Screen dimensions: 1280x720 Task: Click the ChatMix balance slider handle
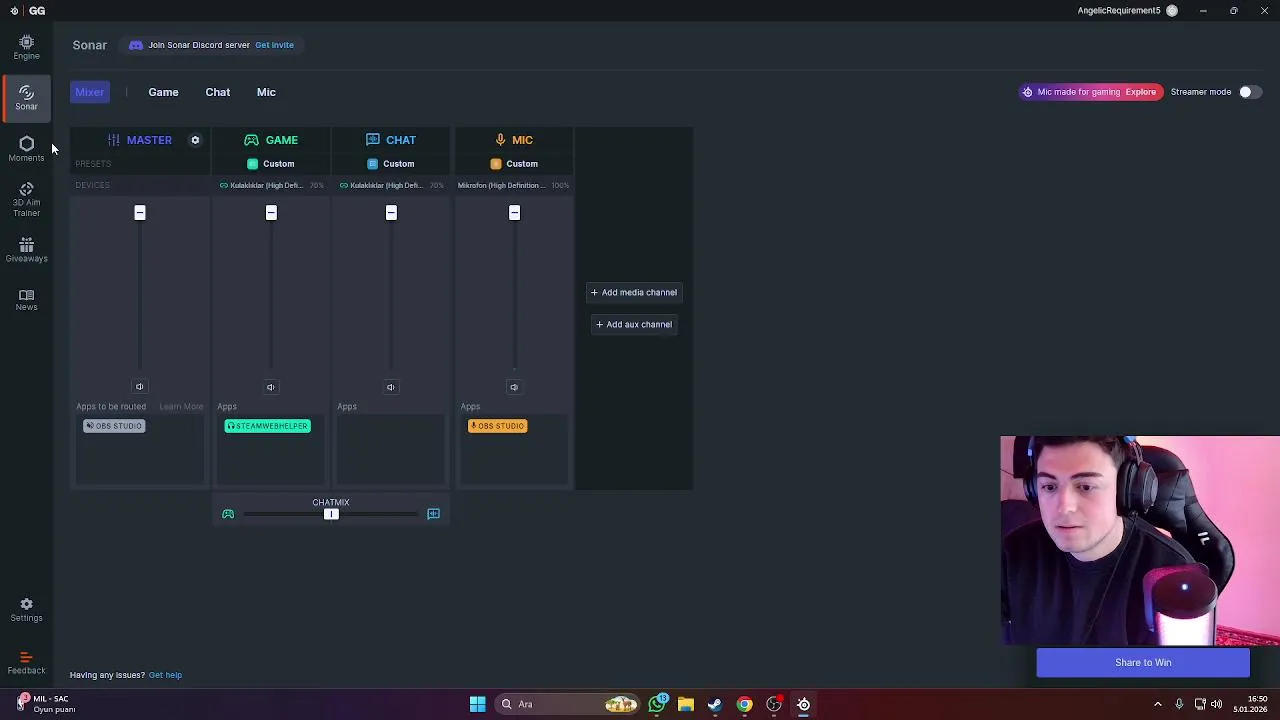(331, 514)
